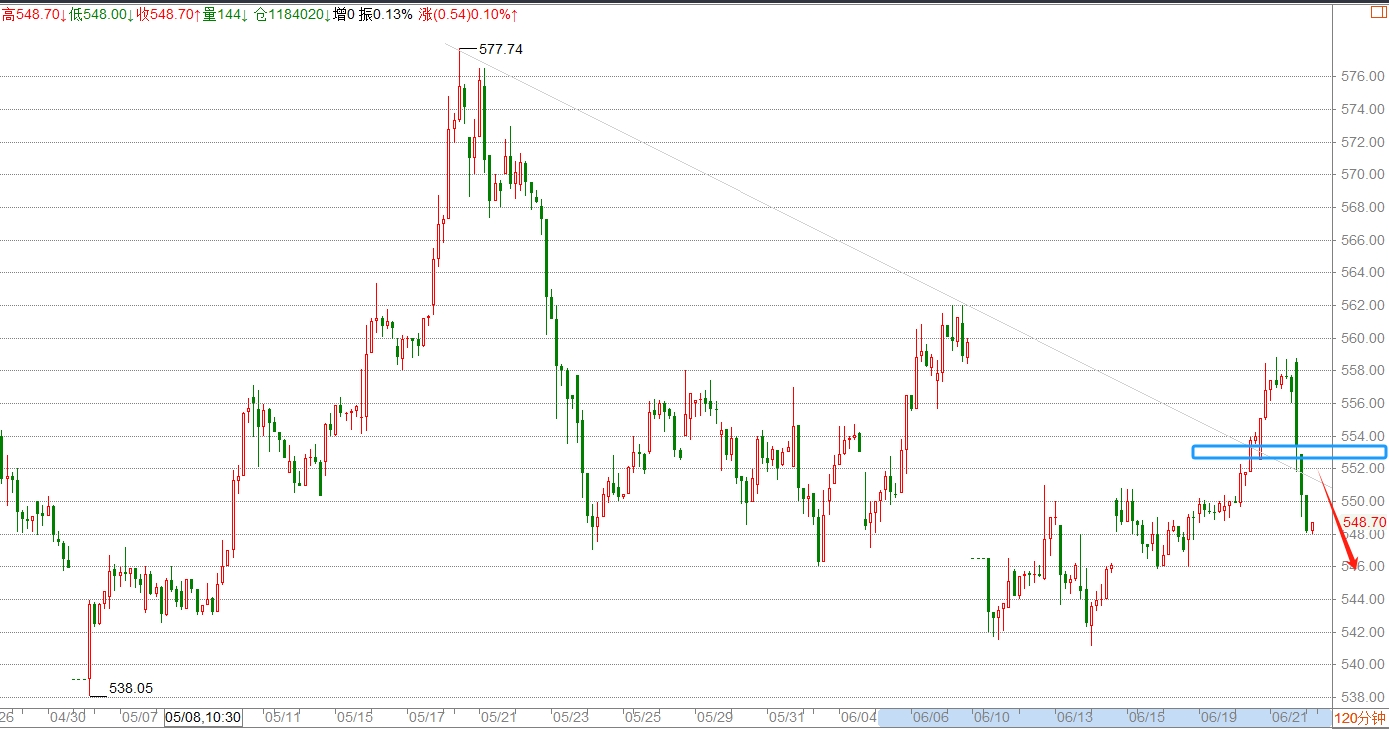Screen dimensions: 1389x729
Task: Click the 05/23 date on time axis
Action: [x=570, y=718]
